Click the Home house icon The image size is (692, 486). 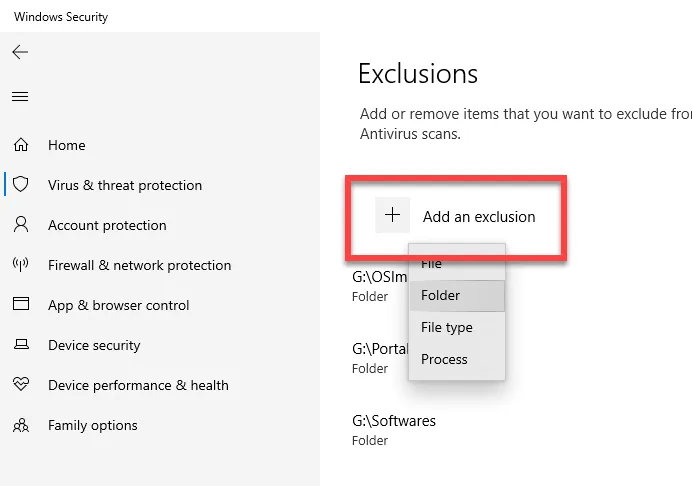(21, 145)
